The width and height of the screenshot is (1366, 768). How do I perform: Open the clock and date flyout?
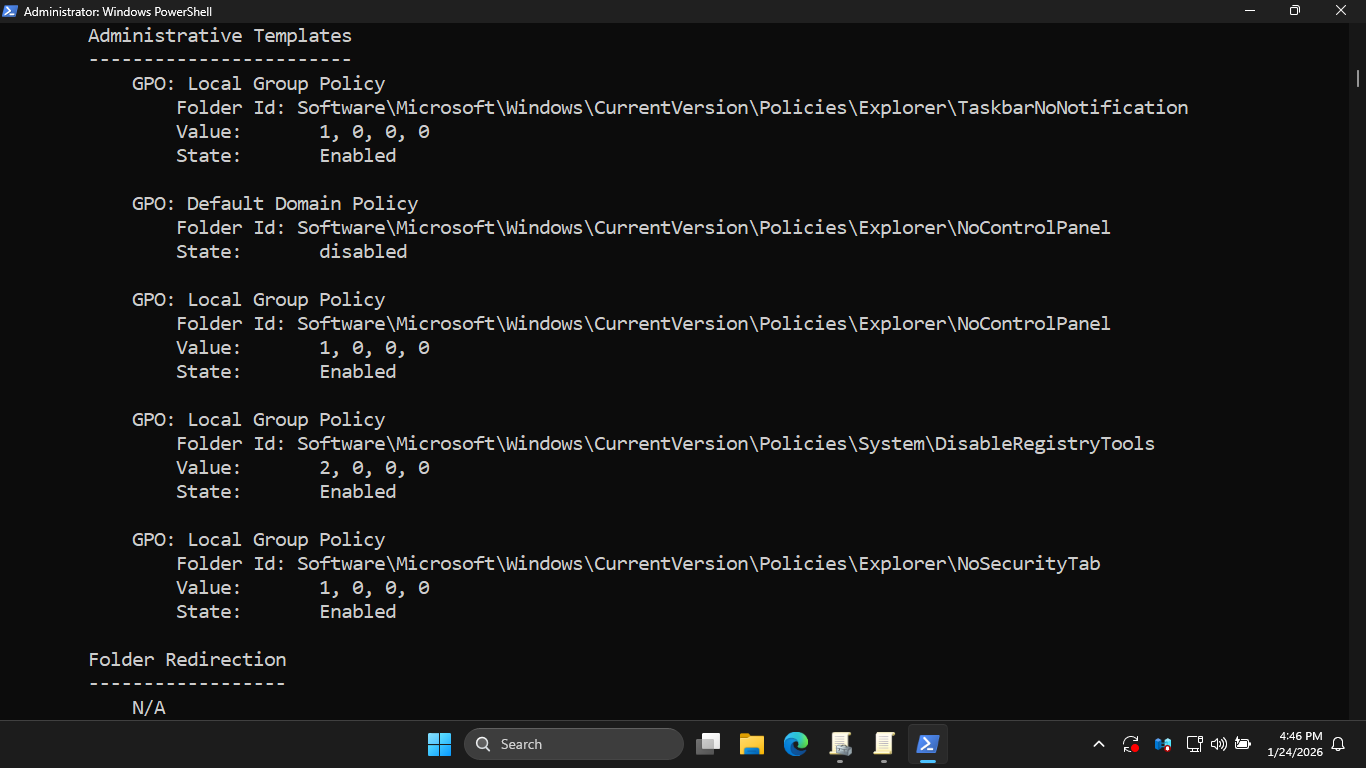tap(1294, 744)
